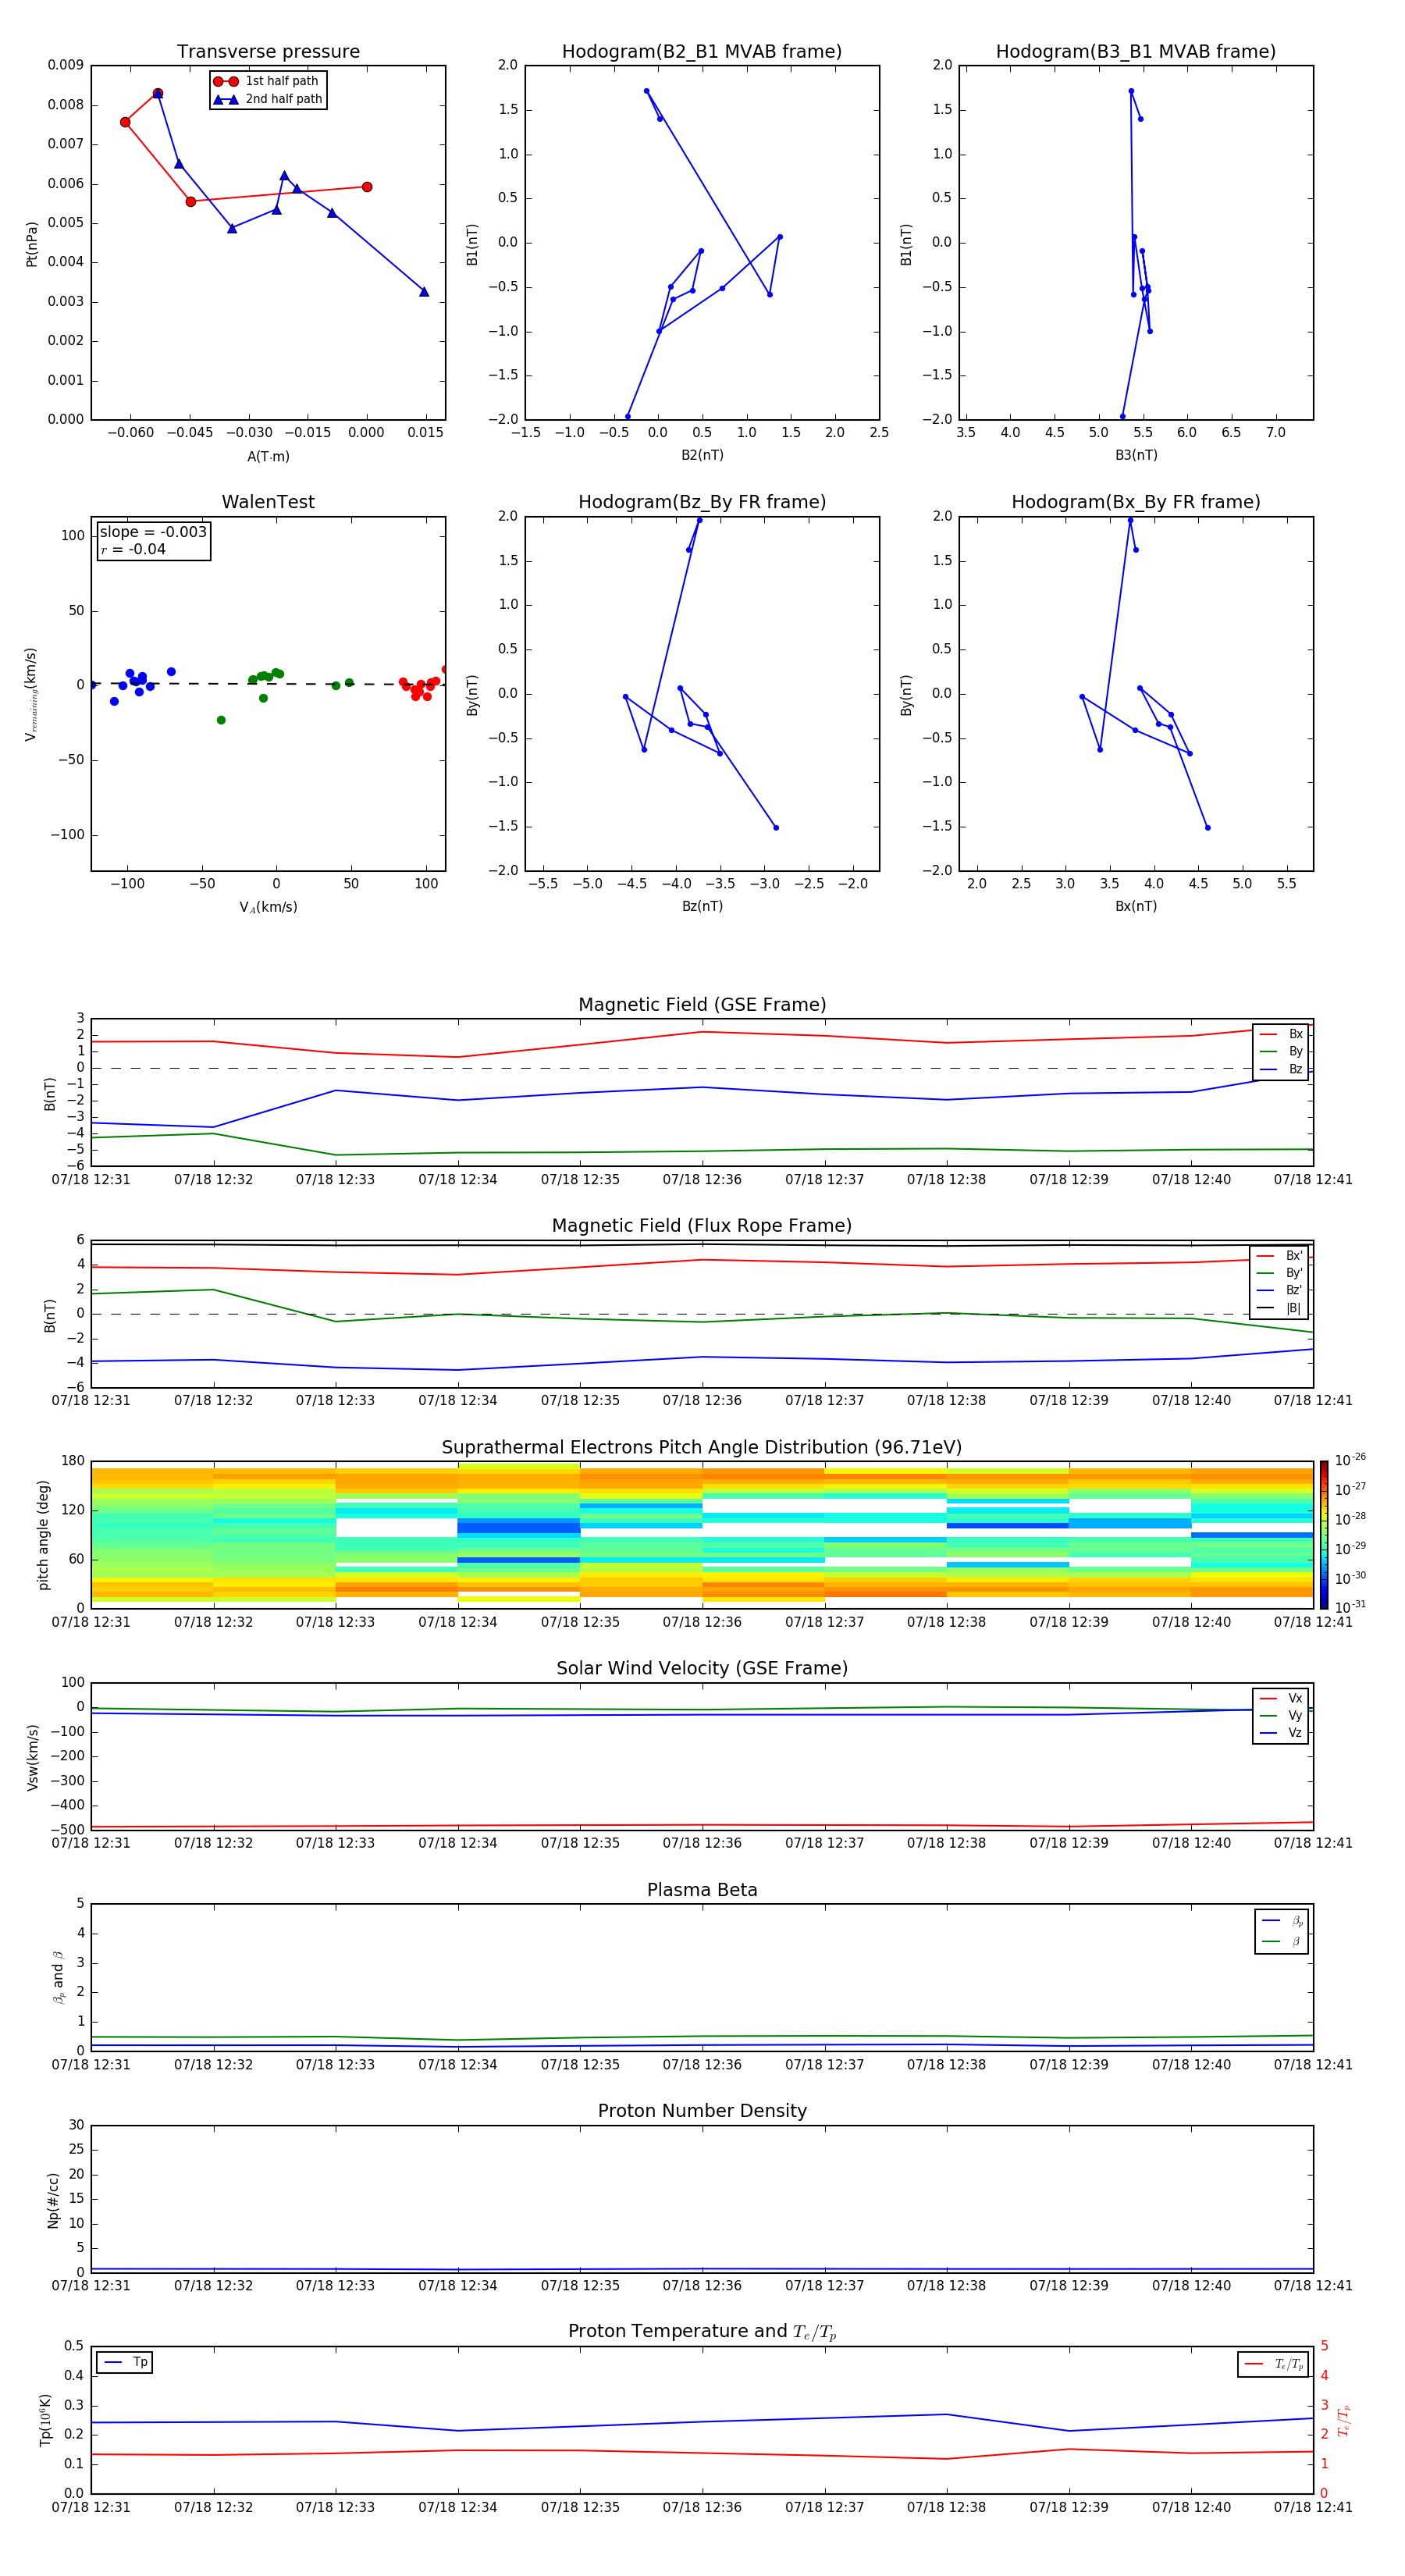1405x2576 pixels.
Task: Click the "Hodogram(B3_B1 MVAB frame)" title
Action: (1136, 52)
